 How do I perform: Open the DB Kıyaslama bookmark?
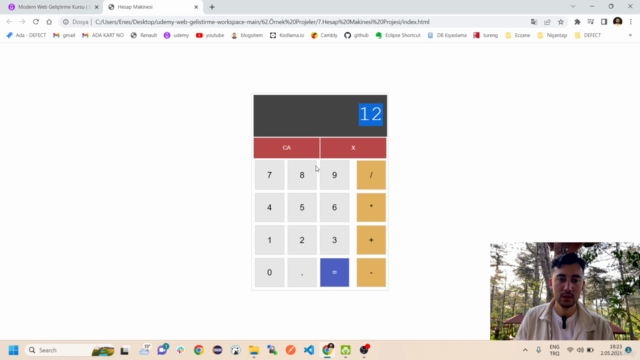(x=447, y=36)
